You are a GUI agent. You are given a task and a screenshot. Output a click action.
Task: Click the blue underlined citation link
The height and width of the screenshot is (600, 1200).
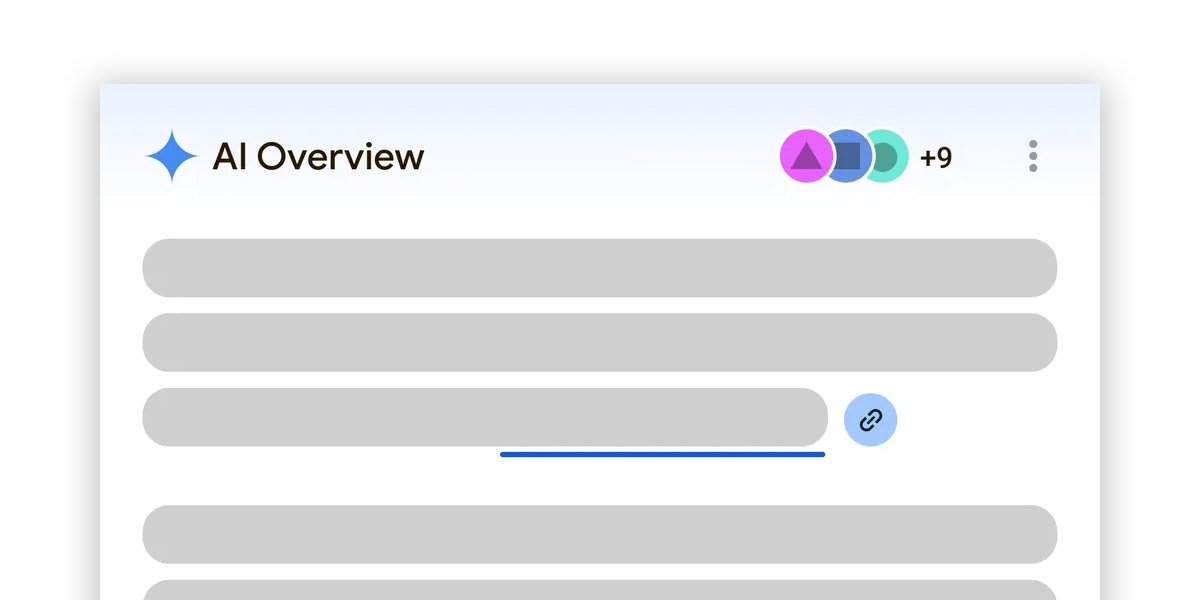pos(662,454)
